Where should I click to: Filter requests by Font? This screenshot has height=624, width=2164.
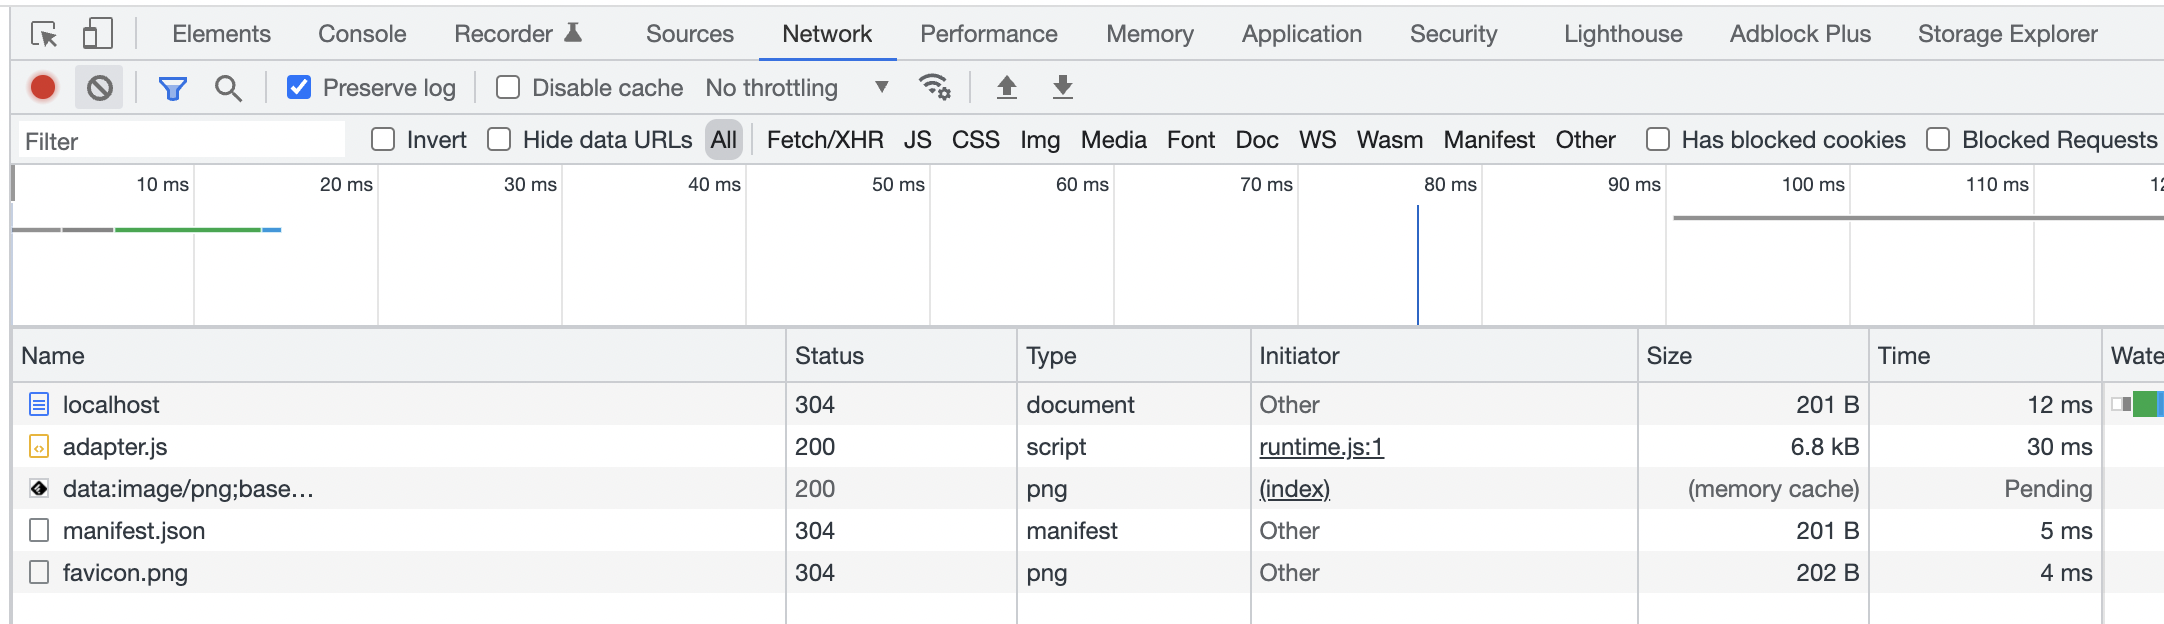1191,140
